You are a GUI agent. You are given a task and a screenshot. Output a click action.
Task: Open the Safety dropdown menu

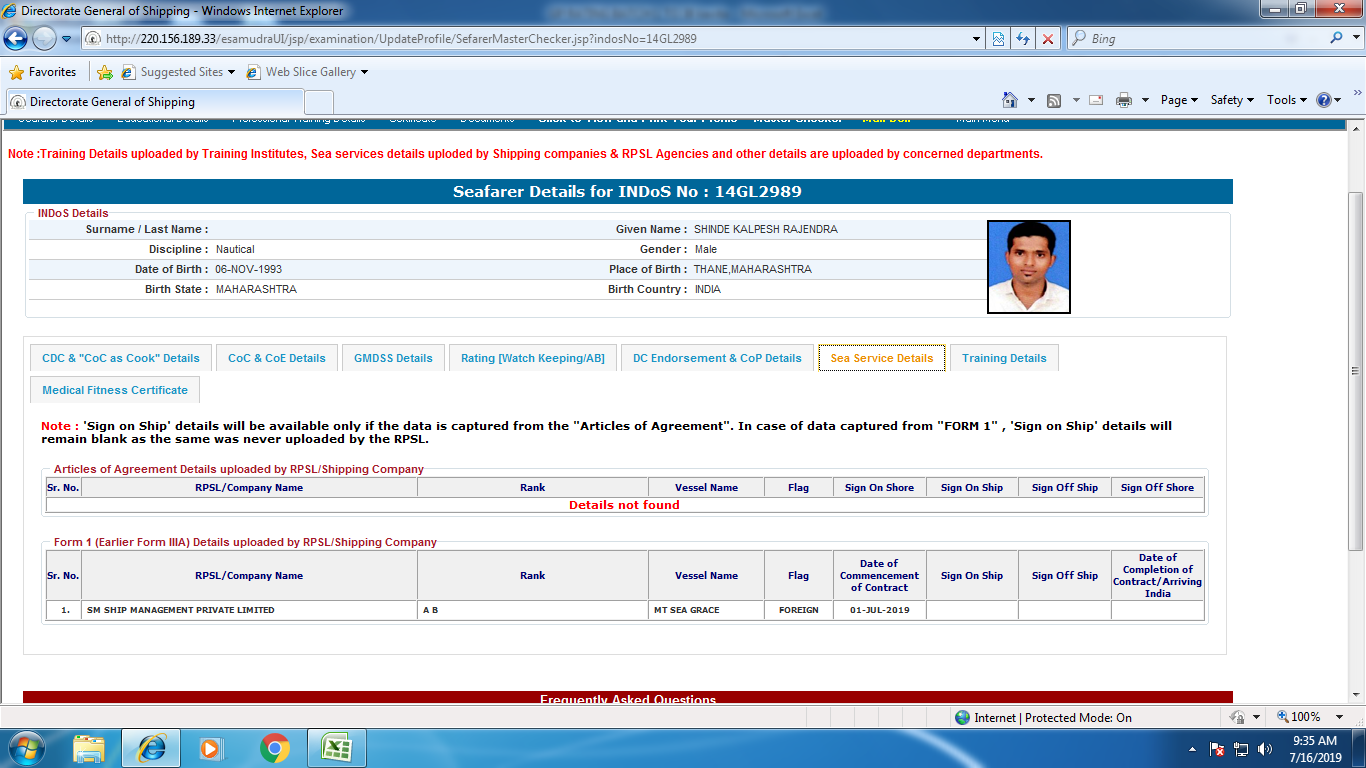(1232, 100)
